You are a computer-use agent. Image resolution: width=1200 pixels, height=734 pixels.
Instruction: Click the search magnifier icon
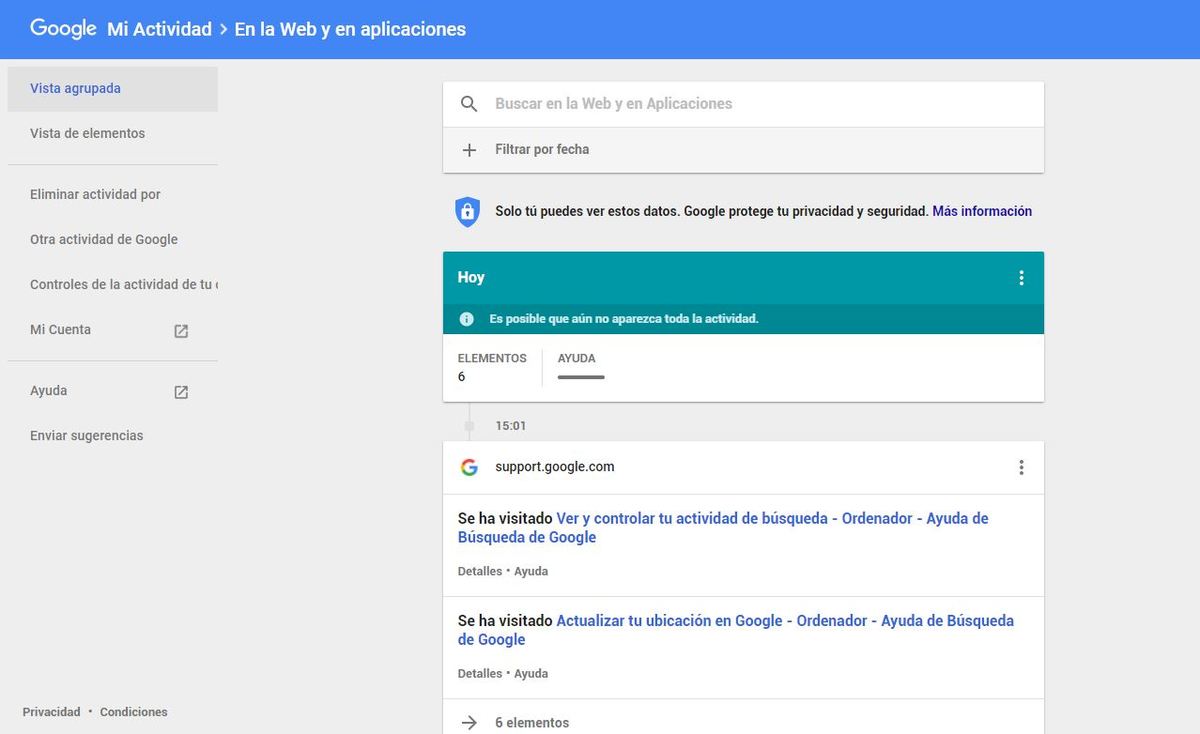pyautogui.click(x=469, y=104)
